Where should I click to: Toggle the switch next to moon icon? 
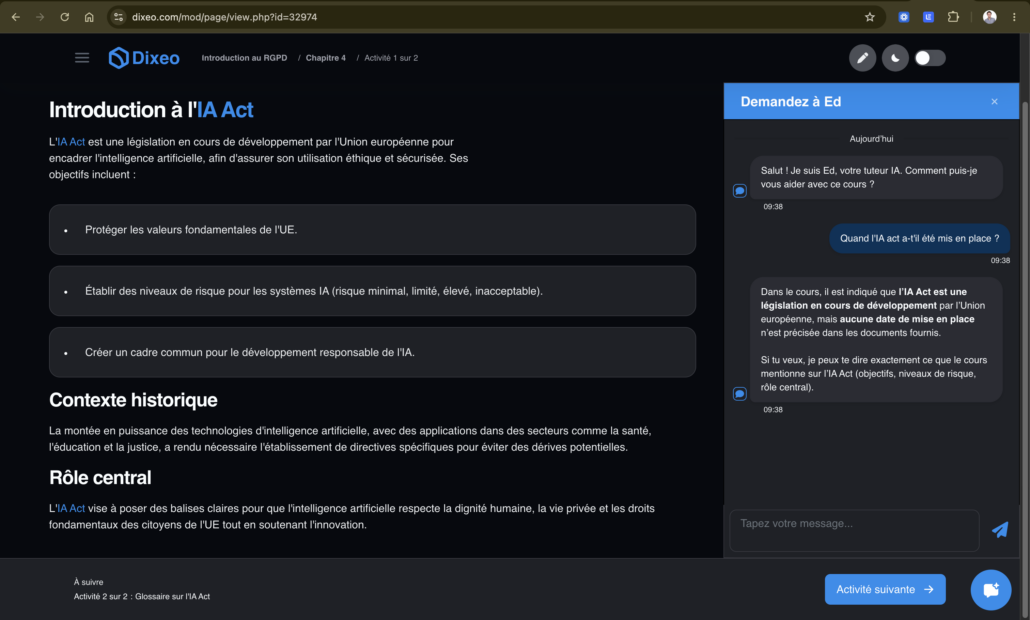(x=929, y=58)
